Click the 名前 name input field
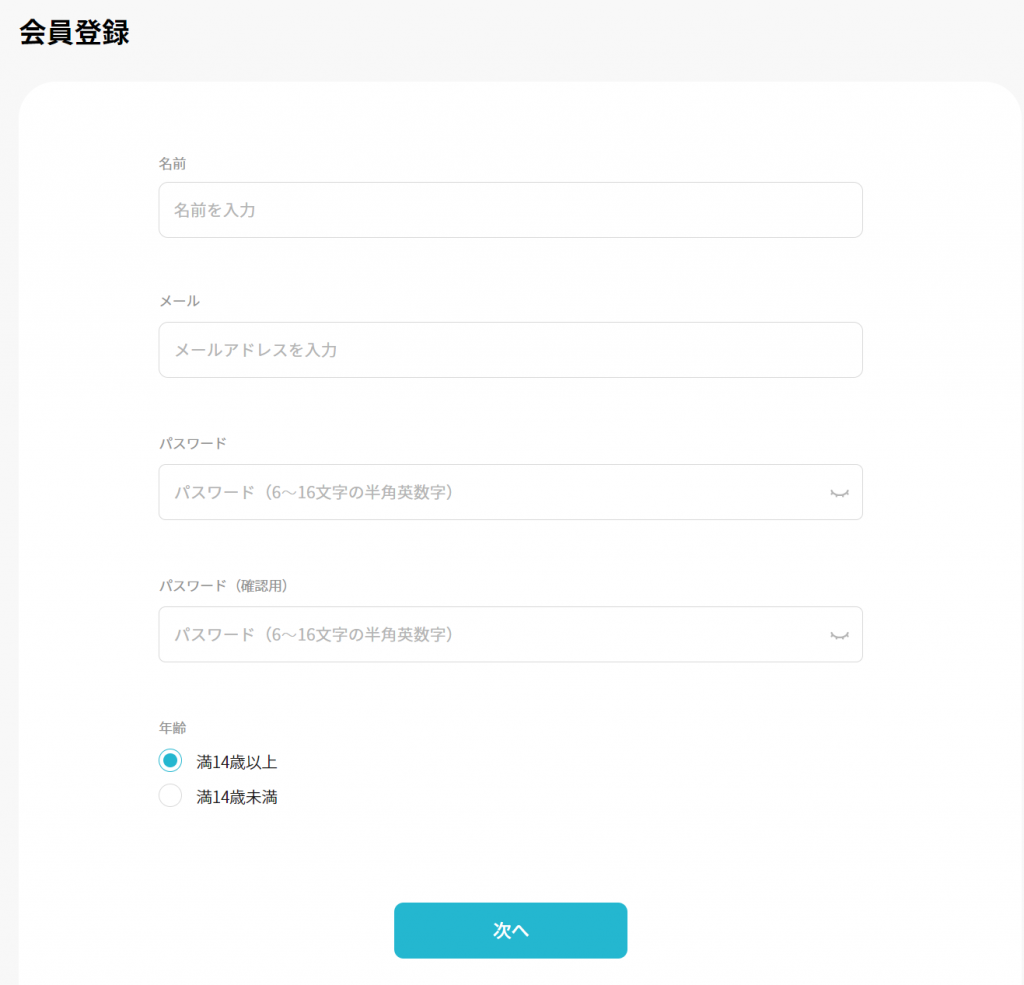1024x985 pixels. click(510, 210)
